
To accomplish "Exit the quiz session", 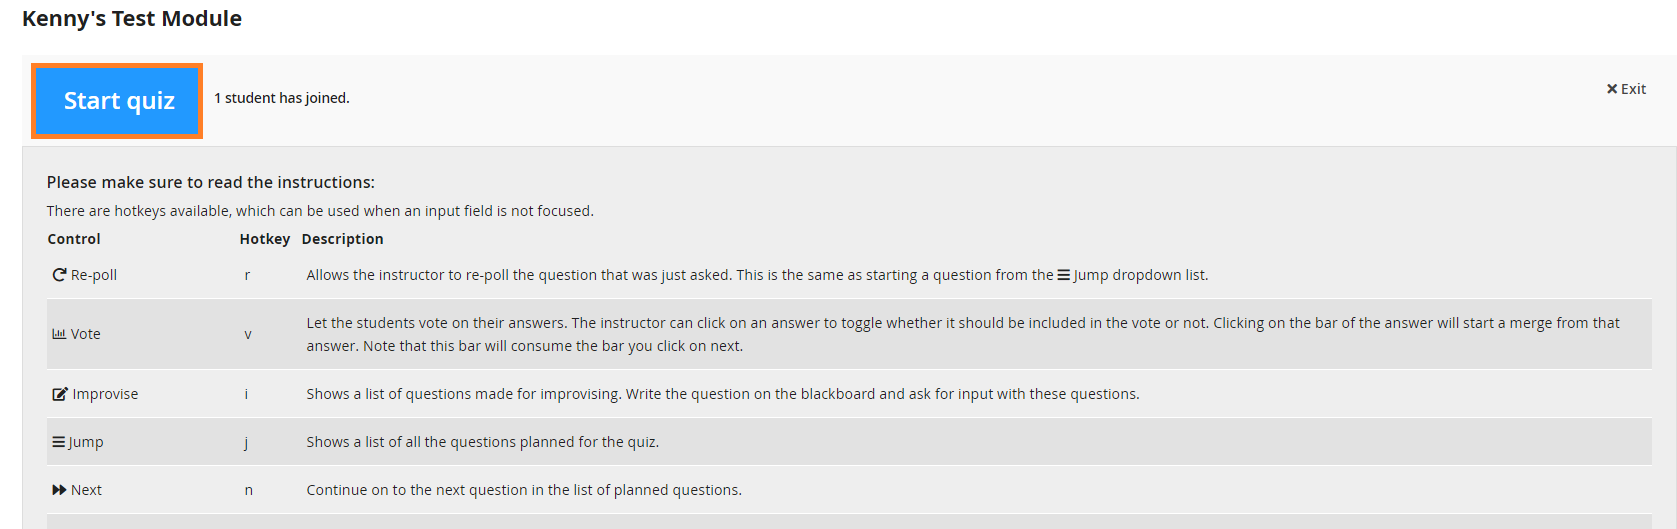I will tap(1626, 89).
